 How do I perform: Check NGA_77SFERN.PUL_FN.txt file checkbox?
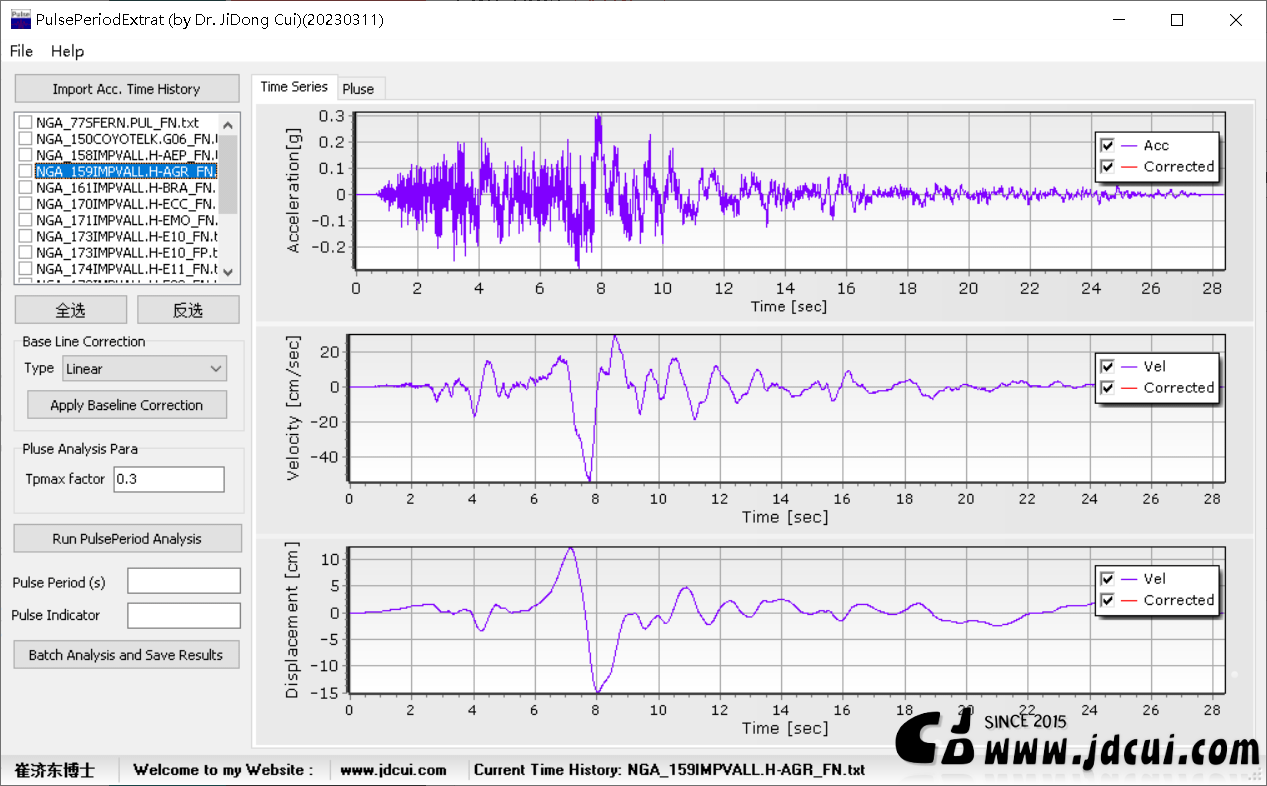coord(26,123)
